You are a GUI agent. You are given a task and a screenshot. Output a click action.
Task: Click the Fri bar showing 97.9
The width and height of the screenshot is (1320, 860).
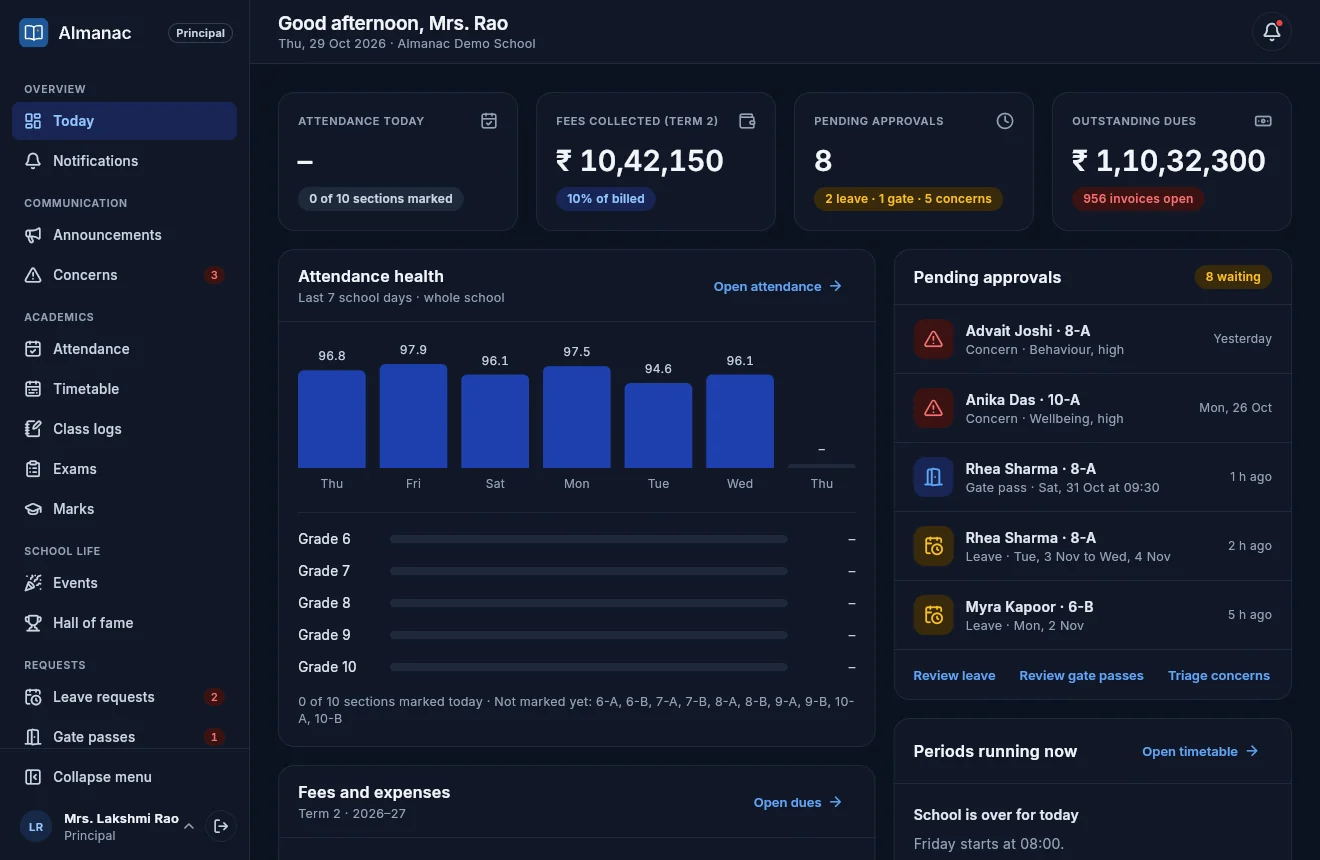(413, 416)
